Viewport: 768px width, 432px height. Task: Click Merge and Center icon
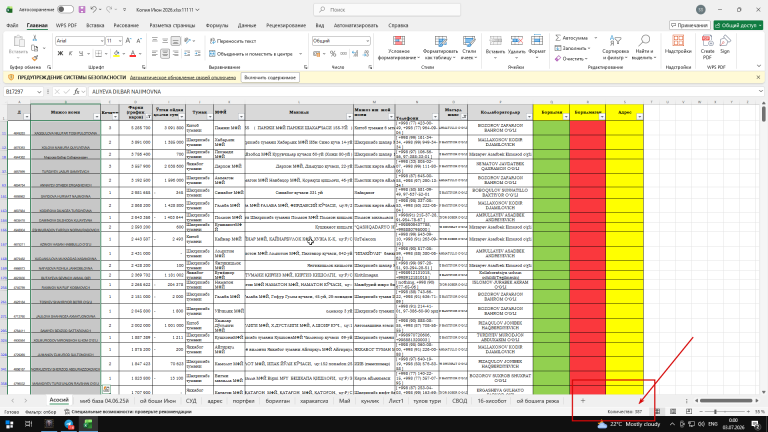coord(212,54)
